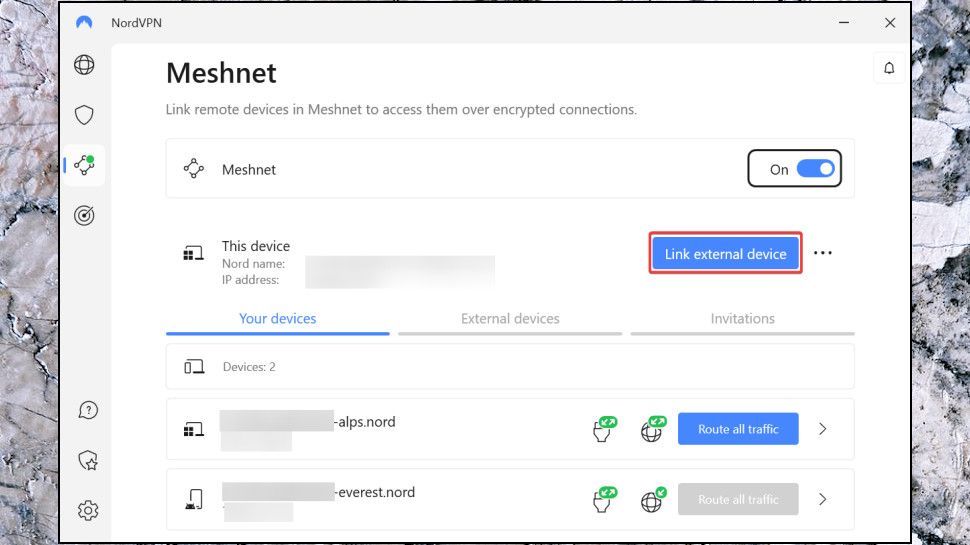Click the Link external device button
The width and height of the screenshot is (970, 545).
coord(725,254)
